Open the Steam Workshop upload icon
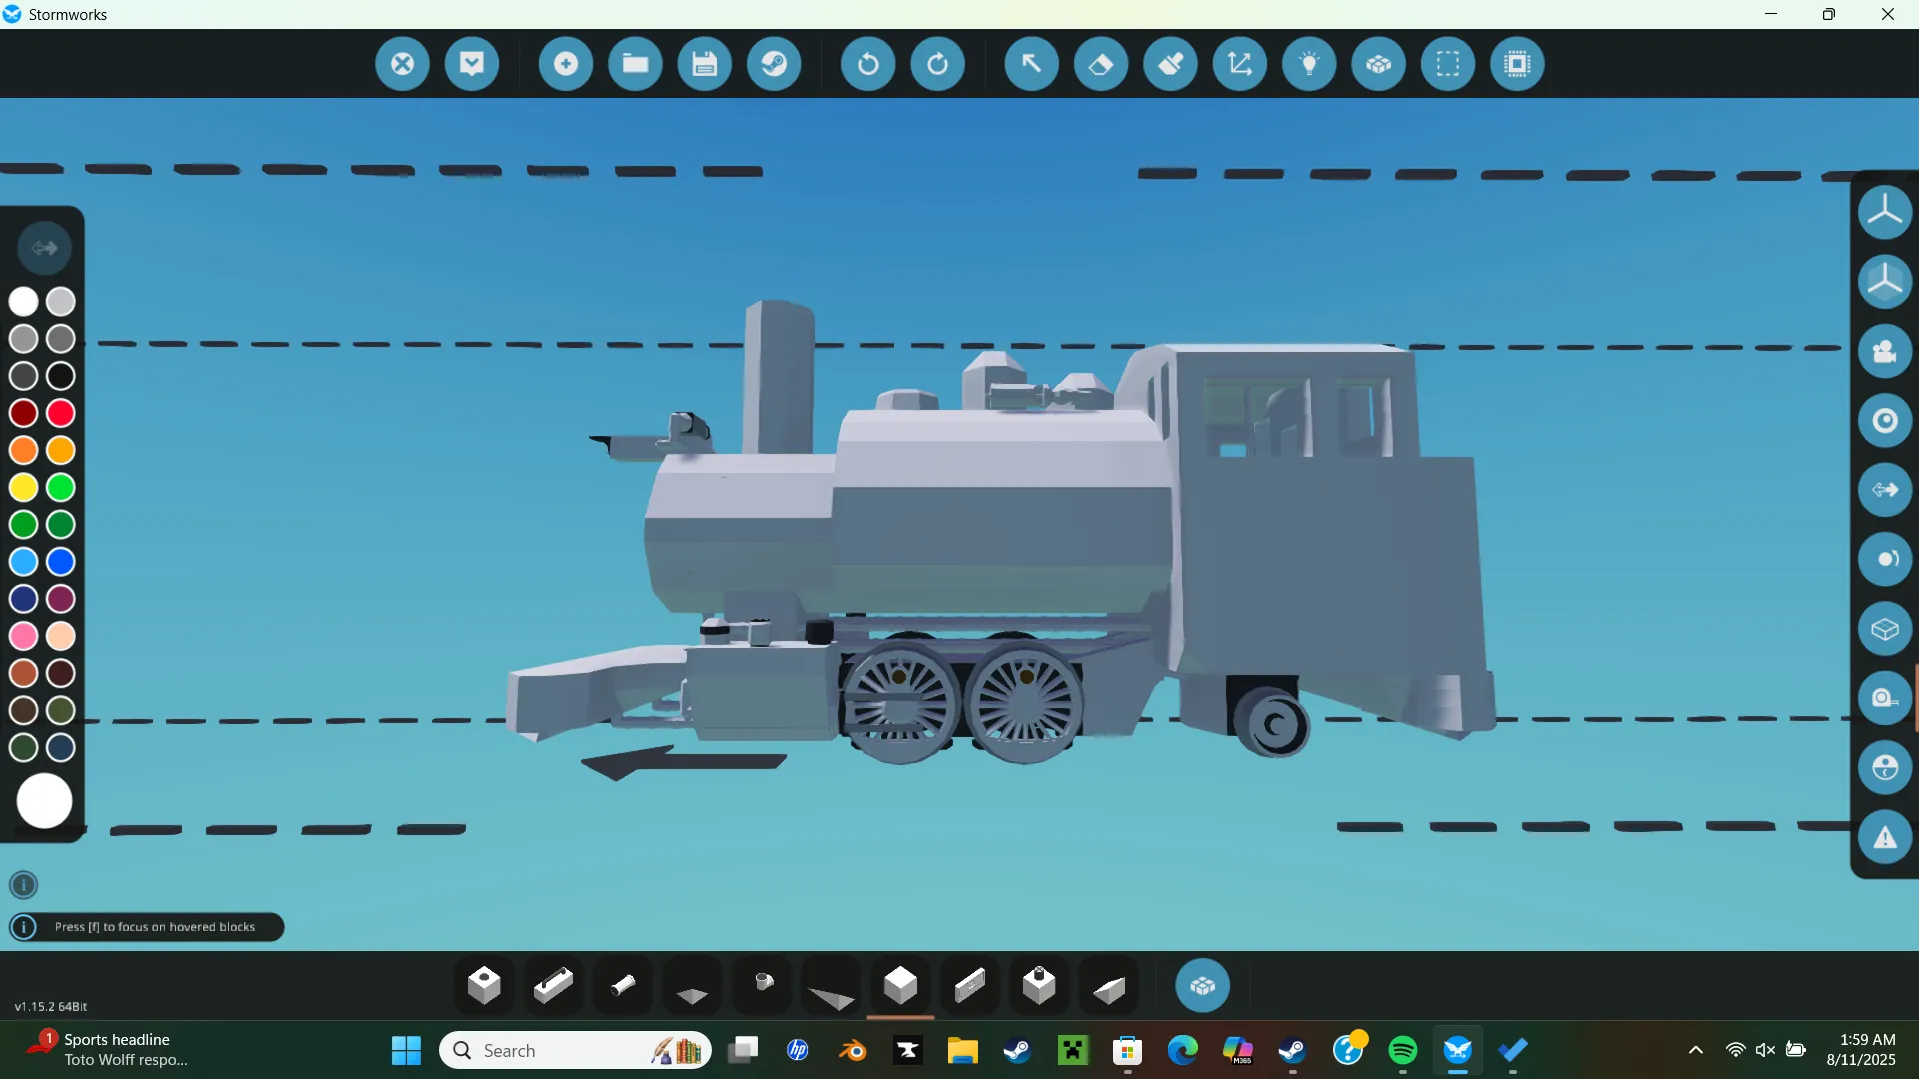Screen dimensions: 1919x1079 pyautogui.click(x=774, y=64)
